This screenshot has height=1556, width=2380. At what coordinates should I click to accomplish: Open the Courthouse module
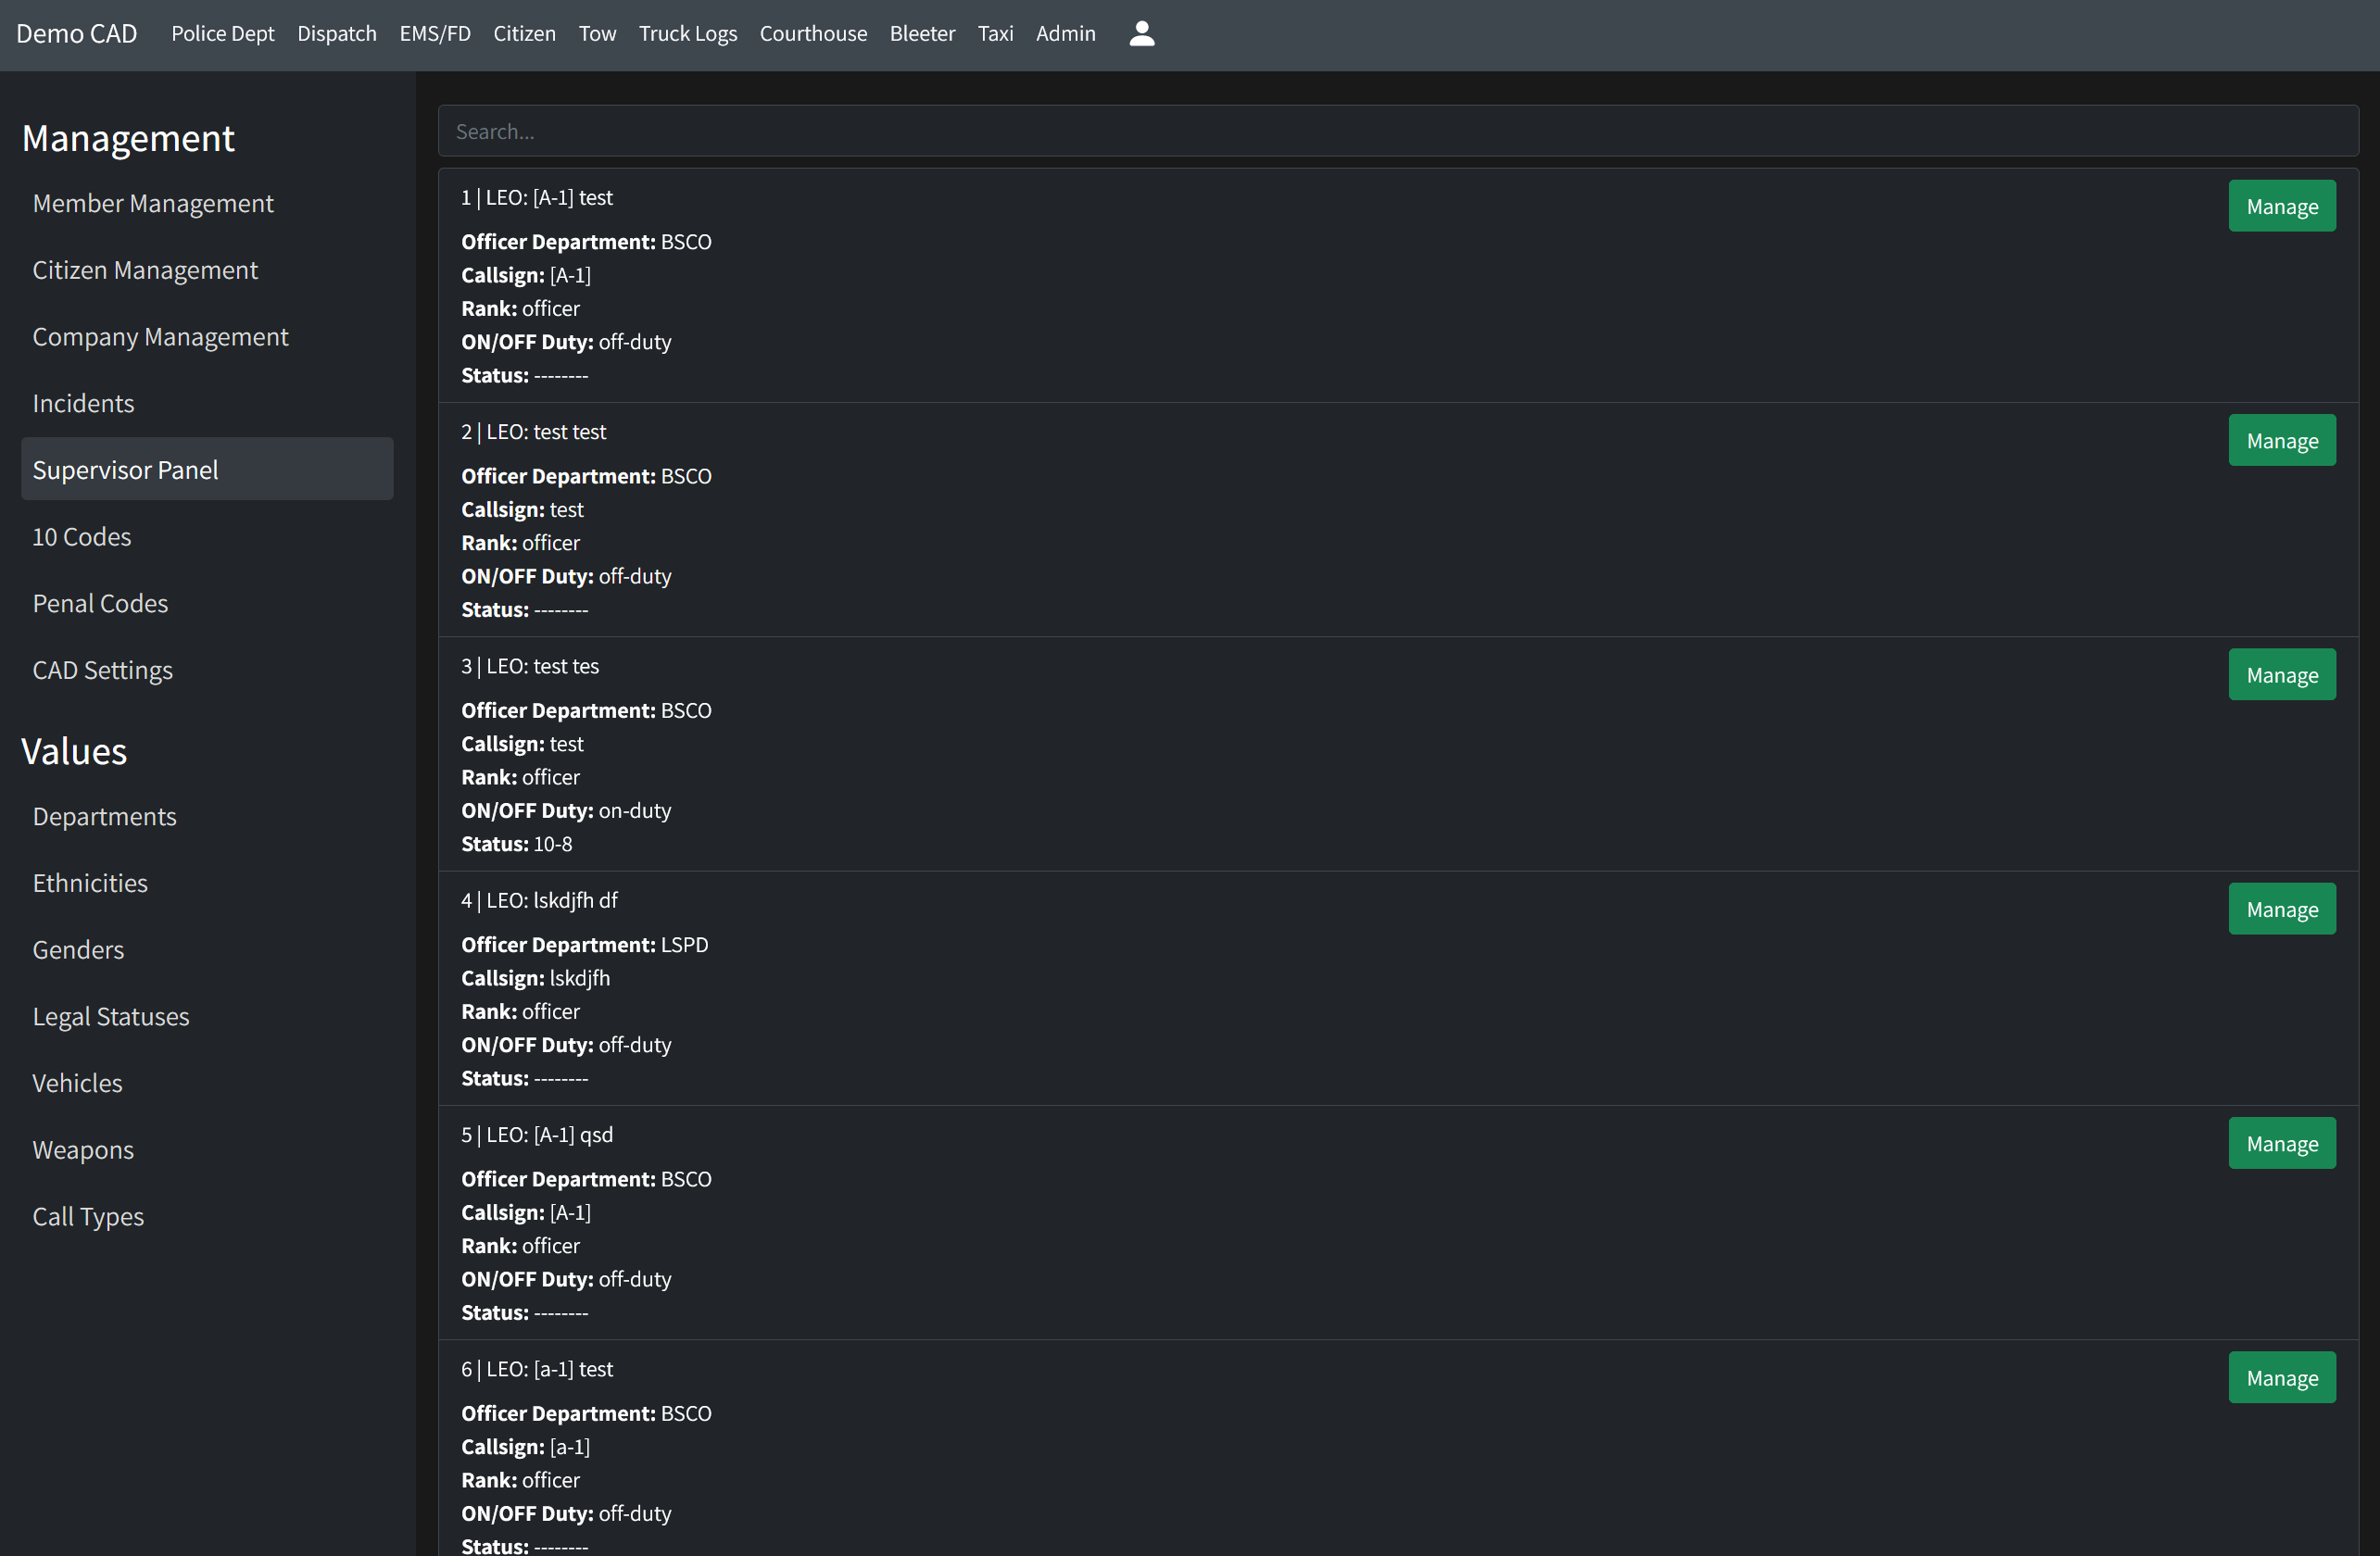click(812, 33)
